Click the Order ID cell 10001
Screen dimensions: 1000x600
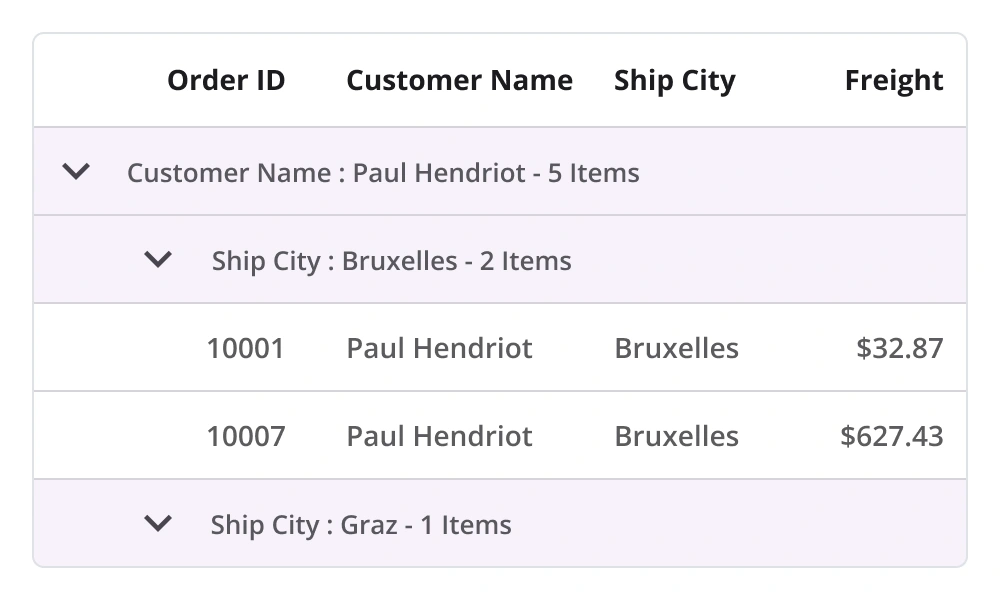click(x=245, y=348)
